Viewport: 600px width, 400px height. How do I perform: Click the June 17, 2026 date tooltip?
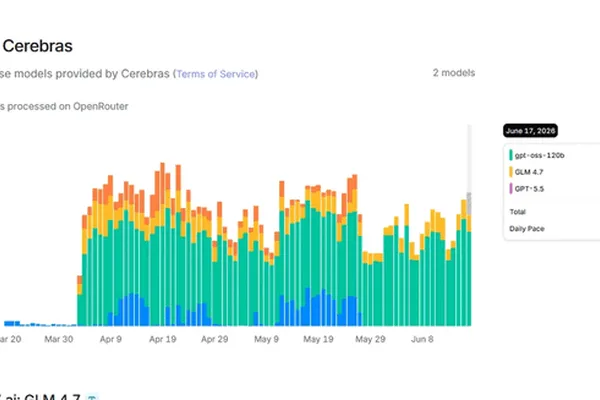(x=530, y=131)
